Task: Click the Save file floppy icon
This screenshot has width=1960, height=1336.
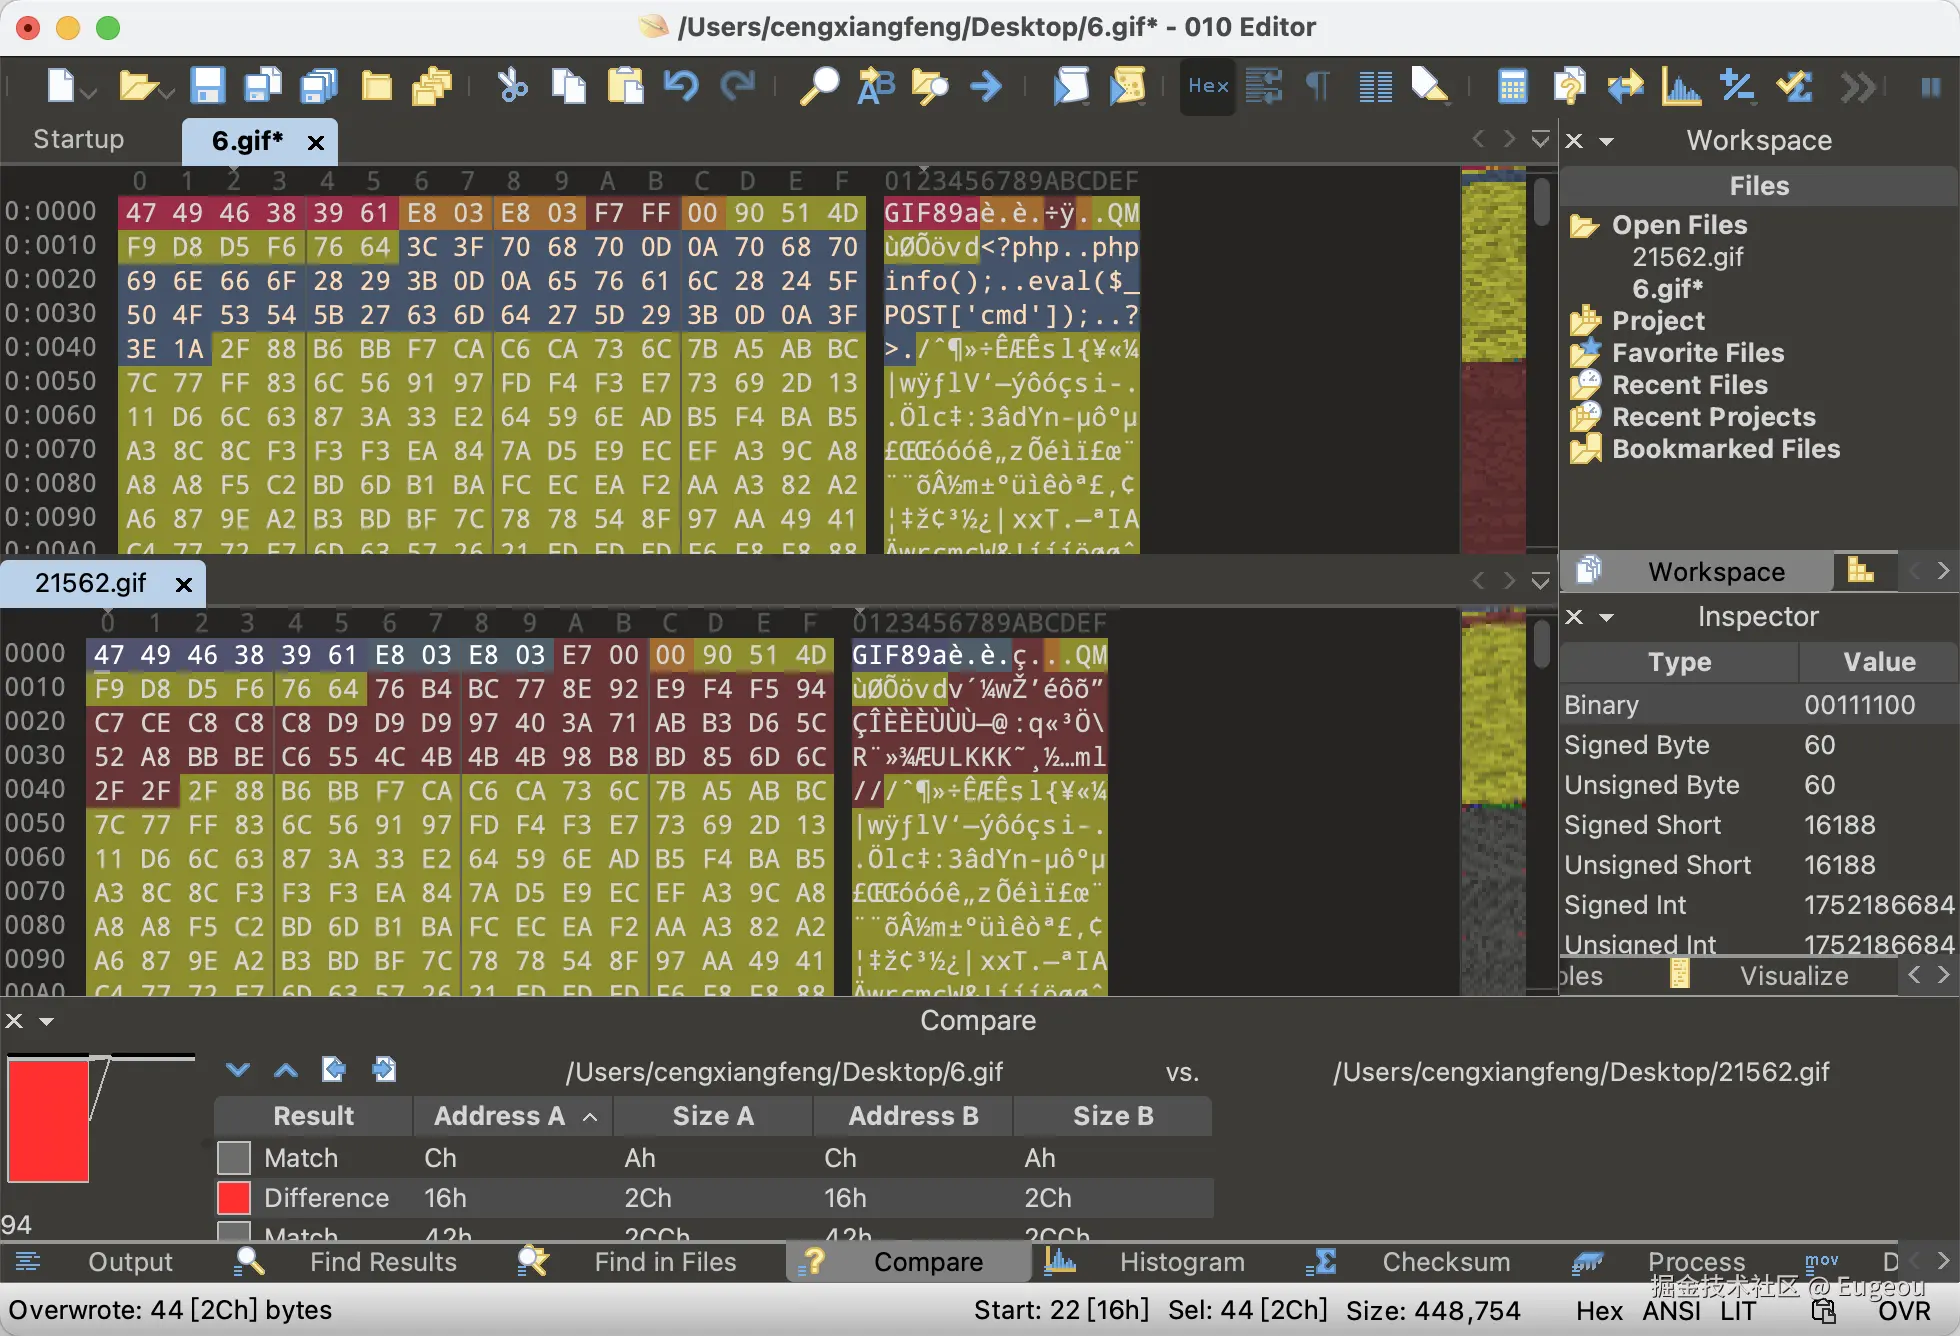Action: click(x=207, y=87)
